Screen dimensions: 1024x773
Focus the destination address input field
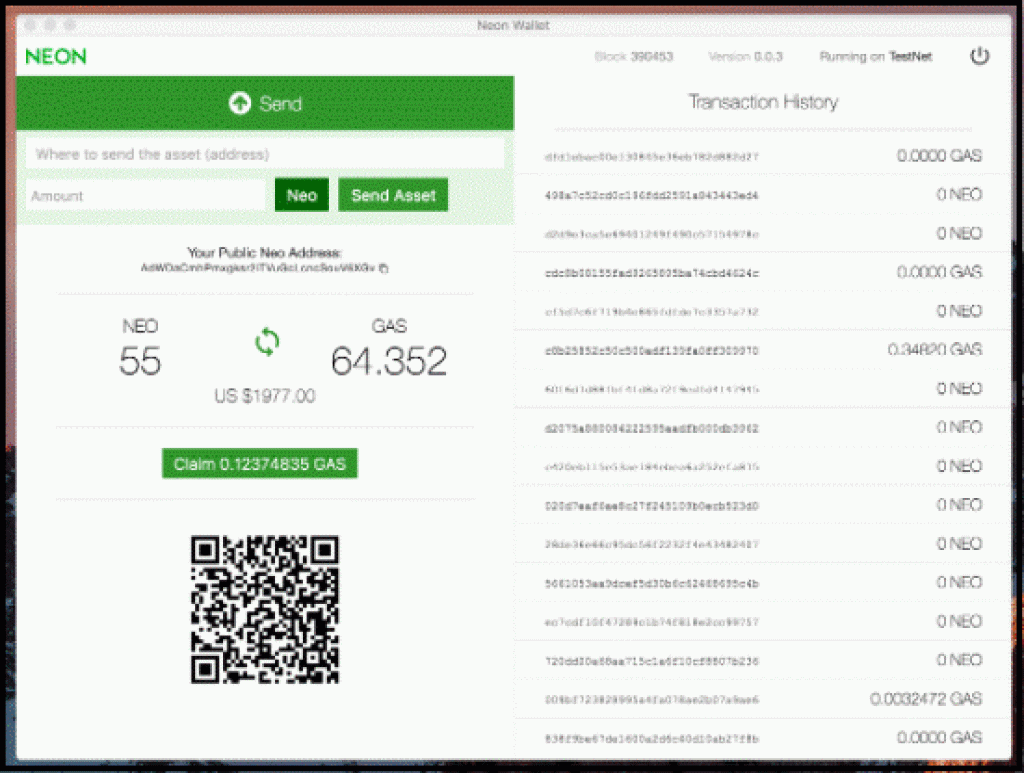[265, 154]
